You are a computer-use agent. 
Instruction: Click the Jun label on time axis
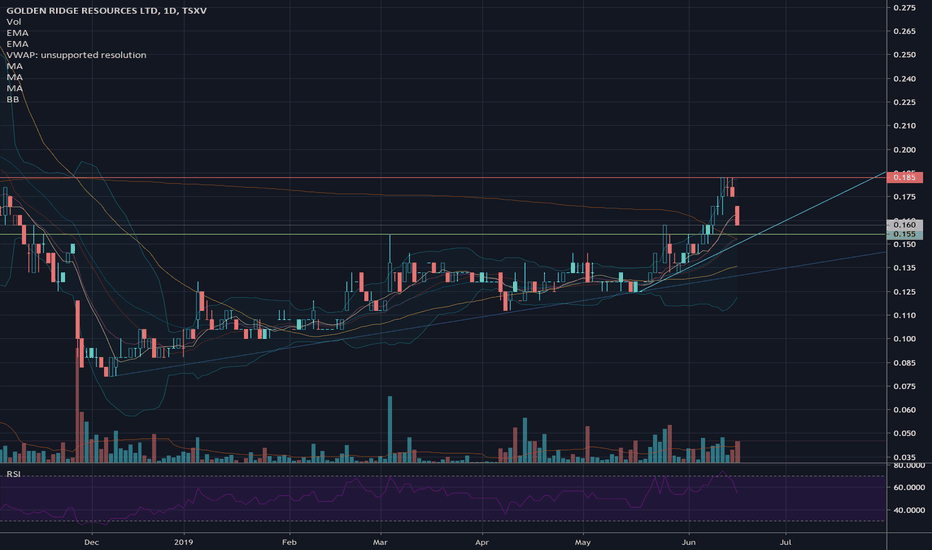(688, 542)
